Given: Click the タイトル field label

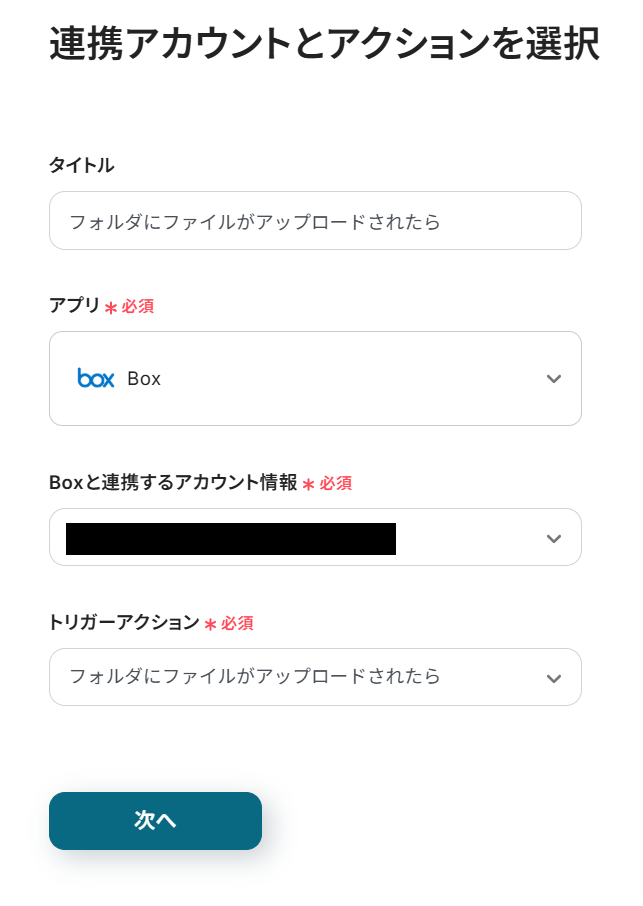Looking at the screenshot, I should (x=81, y=165).
